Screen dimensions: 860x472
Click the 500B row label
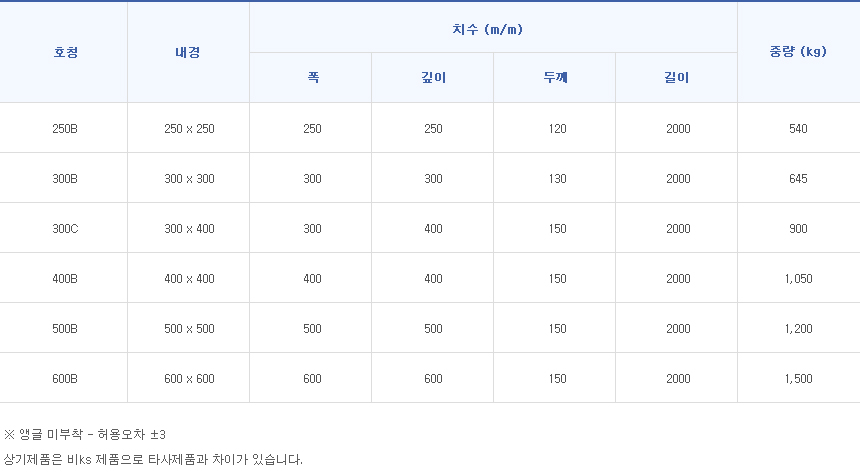(x=65, y=329)
